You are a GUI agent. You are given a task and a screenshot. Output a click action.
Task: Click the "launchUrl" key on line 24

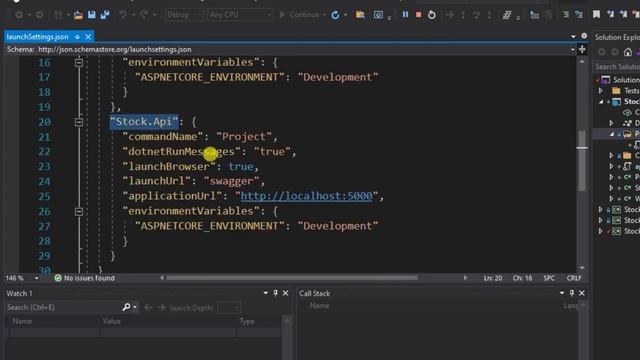[x=157, y=181]
